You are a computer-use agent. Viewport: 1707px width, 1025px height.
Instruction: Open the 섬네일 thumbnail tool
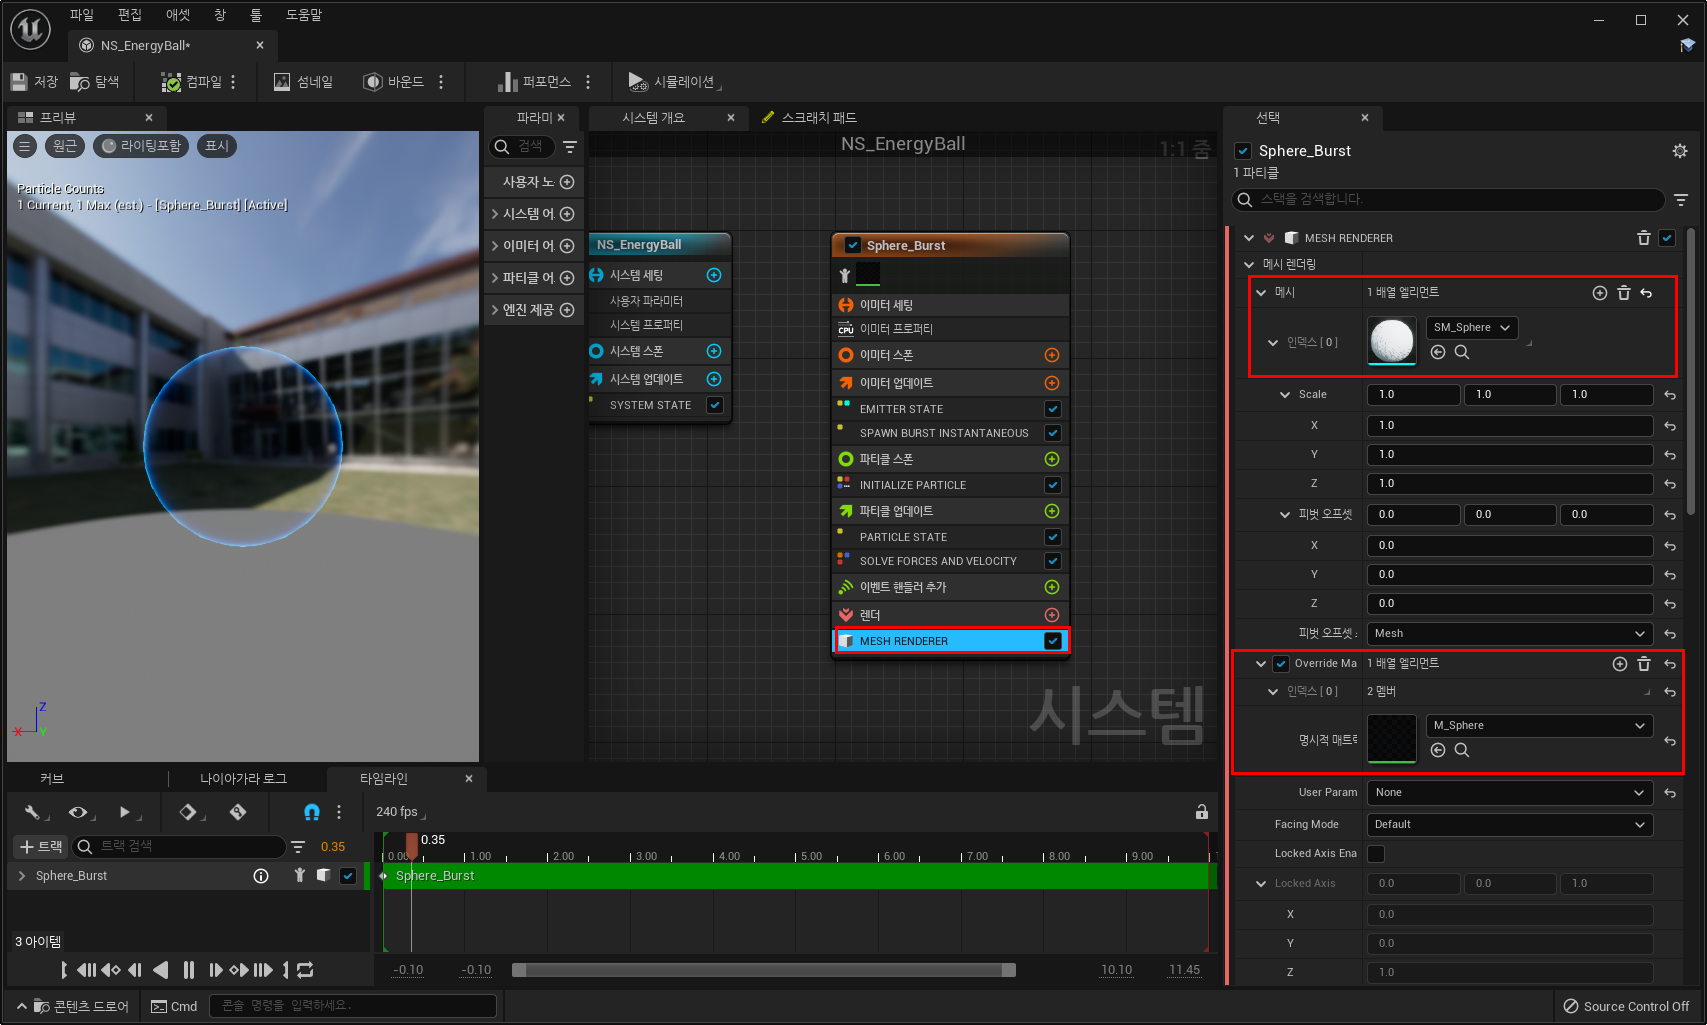click(303, 82)
